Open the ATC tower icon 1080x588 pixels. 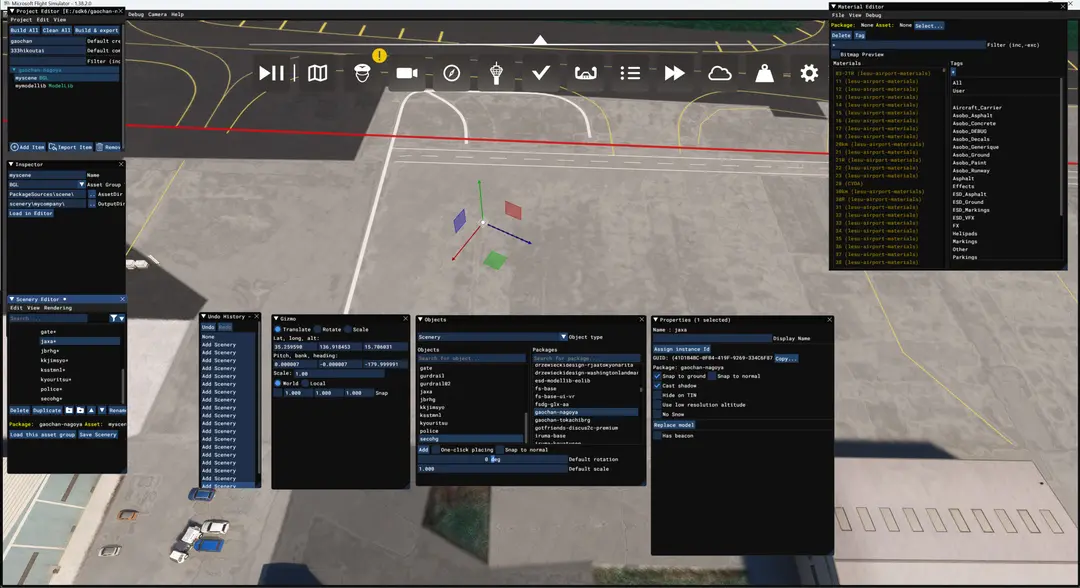496,72
